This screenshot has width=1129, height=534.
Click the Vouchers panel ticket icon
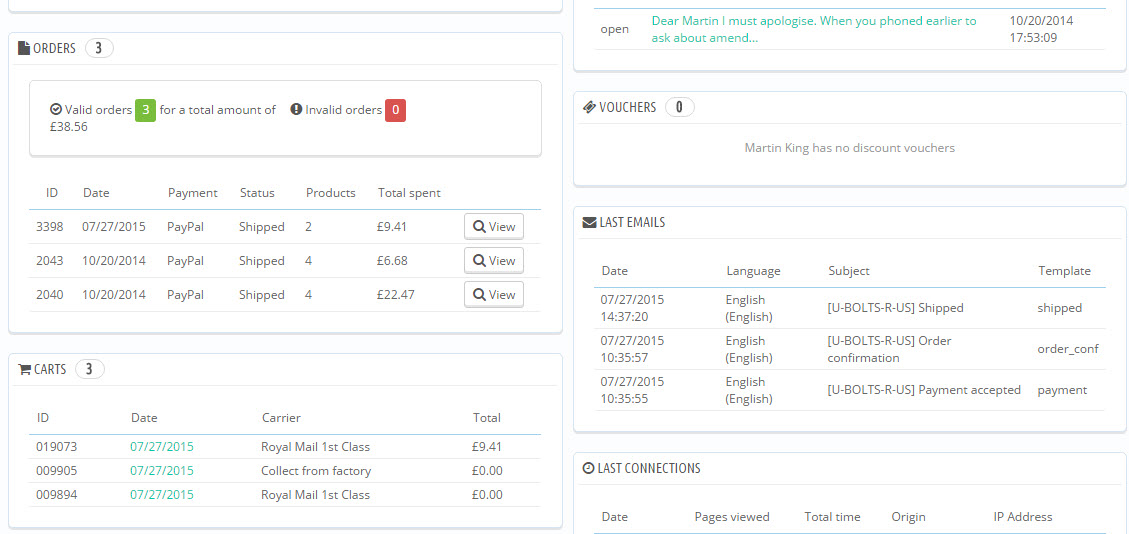[x=589, y=107]
